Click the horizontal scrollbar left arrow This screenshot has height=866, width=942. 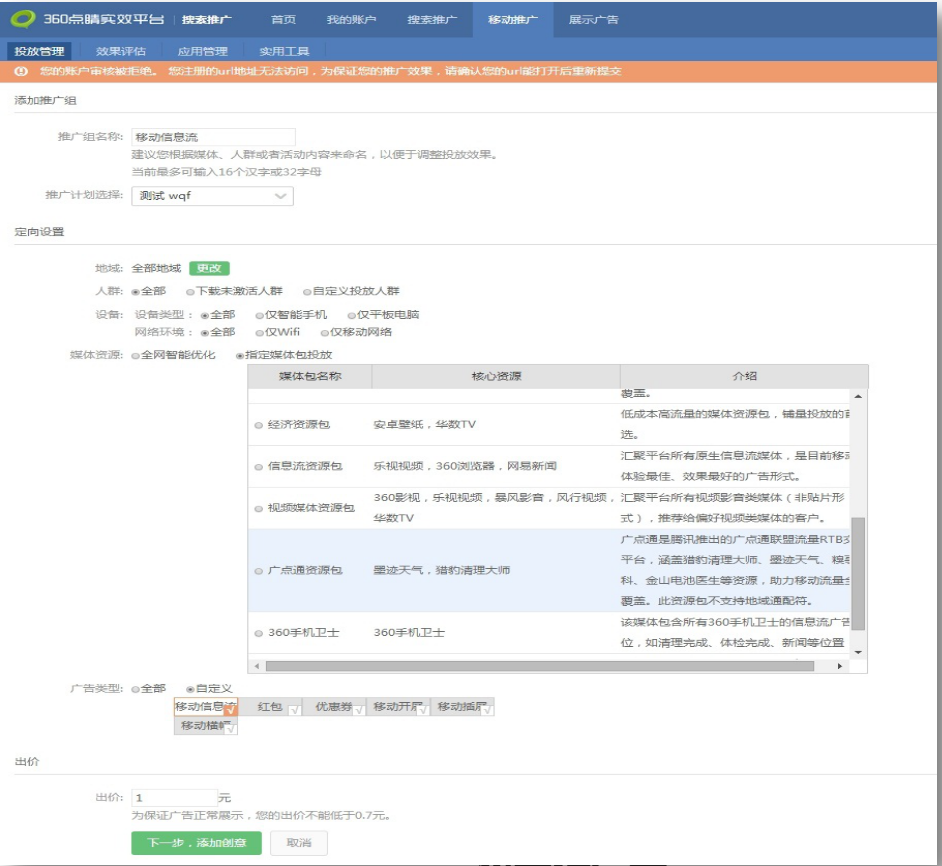tap(257, 666)
